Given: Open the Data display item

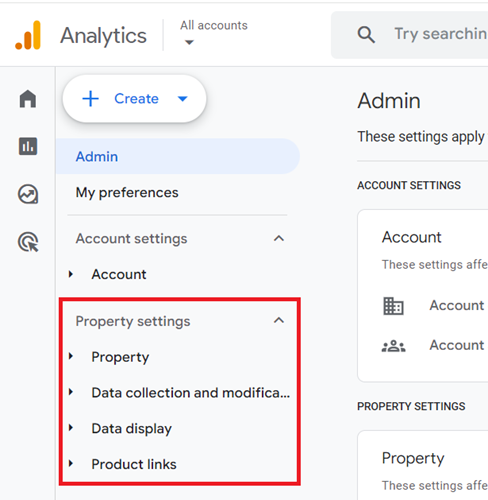Looking at the screenshot, I should 132,429.
